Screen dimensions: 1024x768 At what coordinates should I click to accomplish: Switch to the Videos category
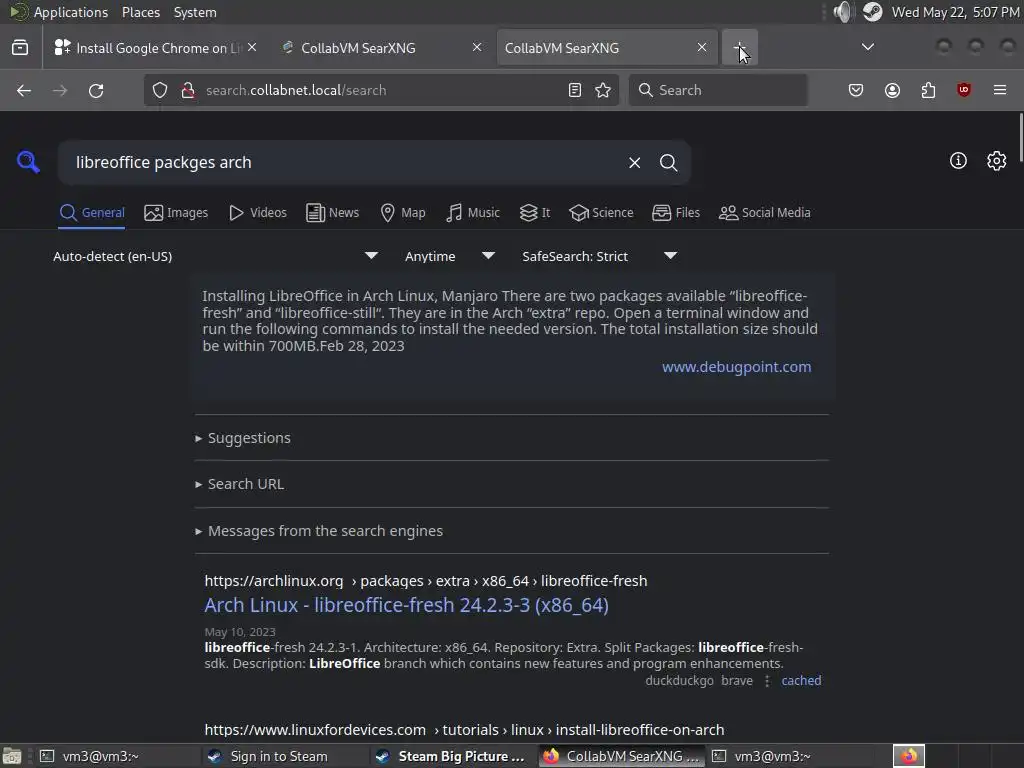[x=257, y=213]
